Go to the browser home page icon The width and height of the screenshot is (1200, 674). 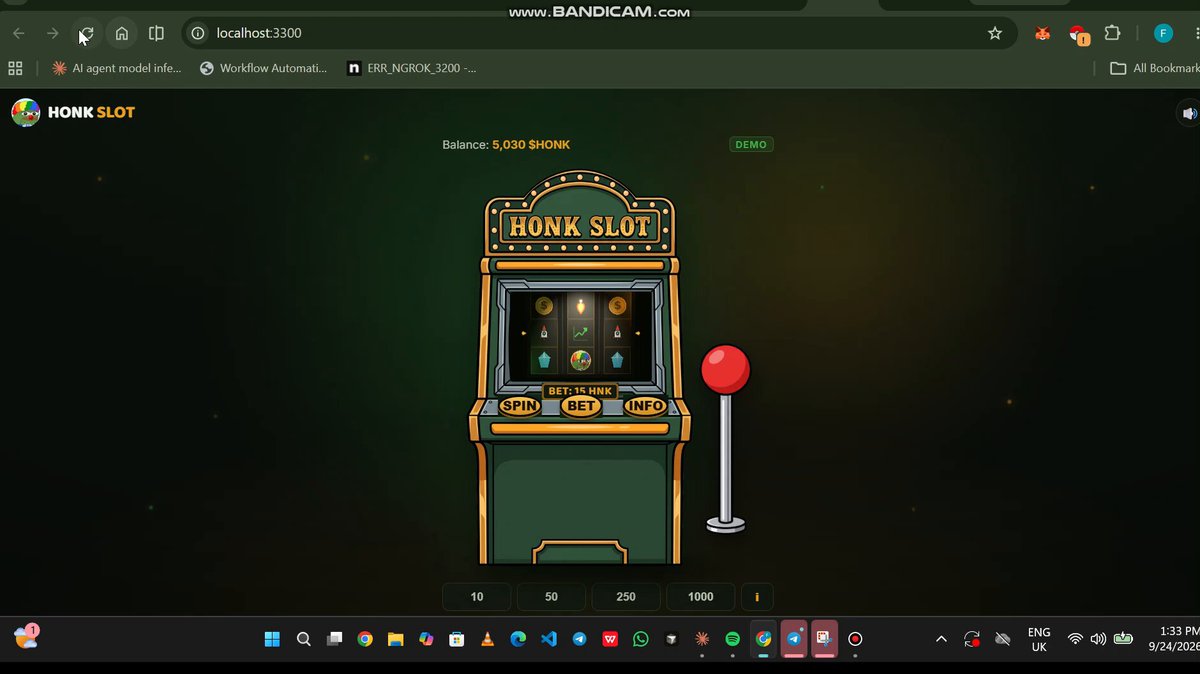121,33
